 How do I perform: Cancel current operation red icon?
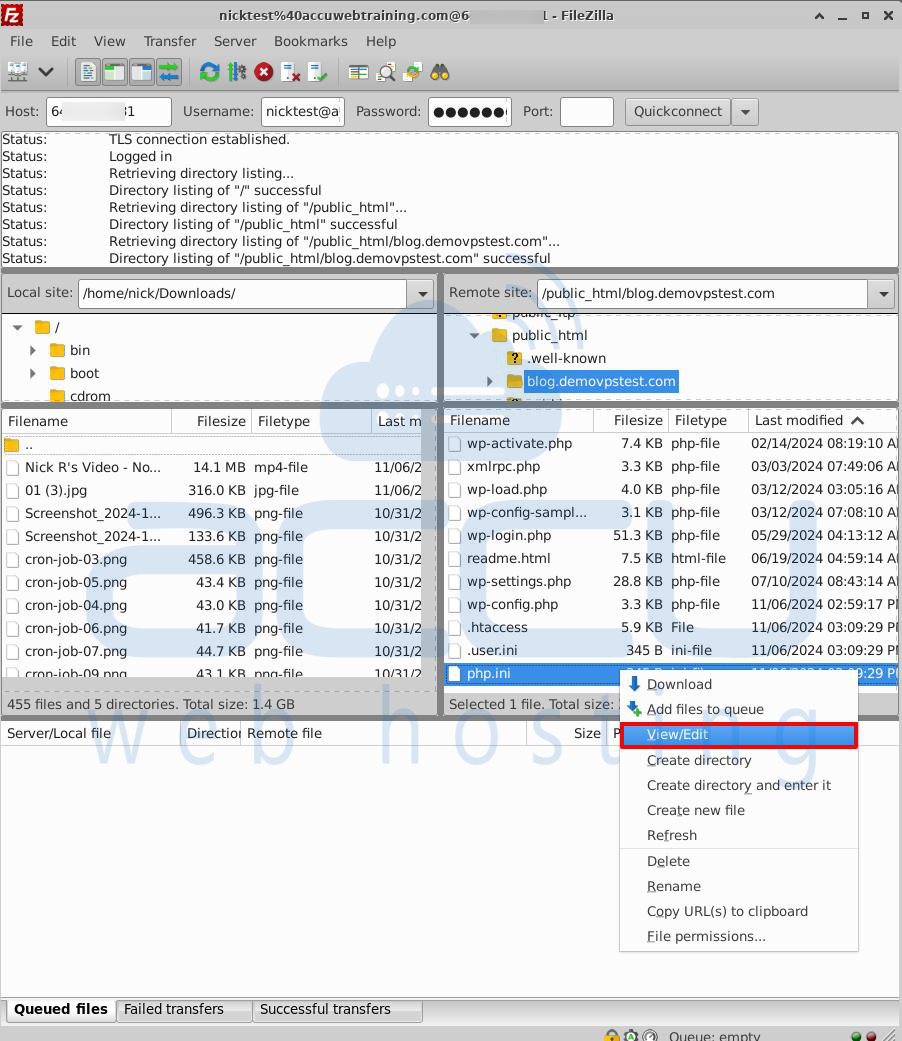pyautogui.click(x=263, y=72)
